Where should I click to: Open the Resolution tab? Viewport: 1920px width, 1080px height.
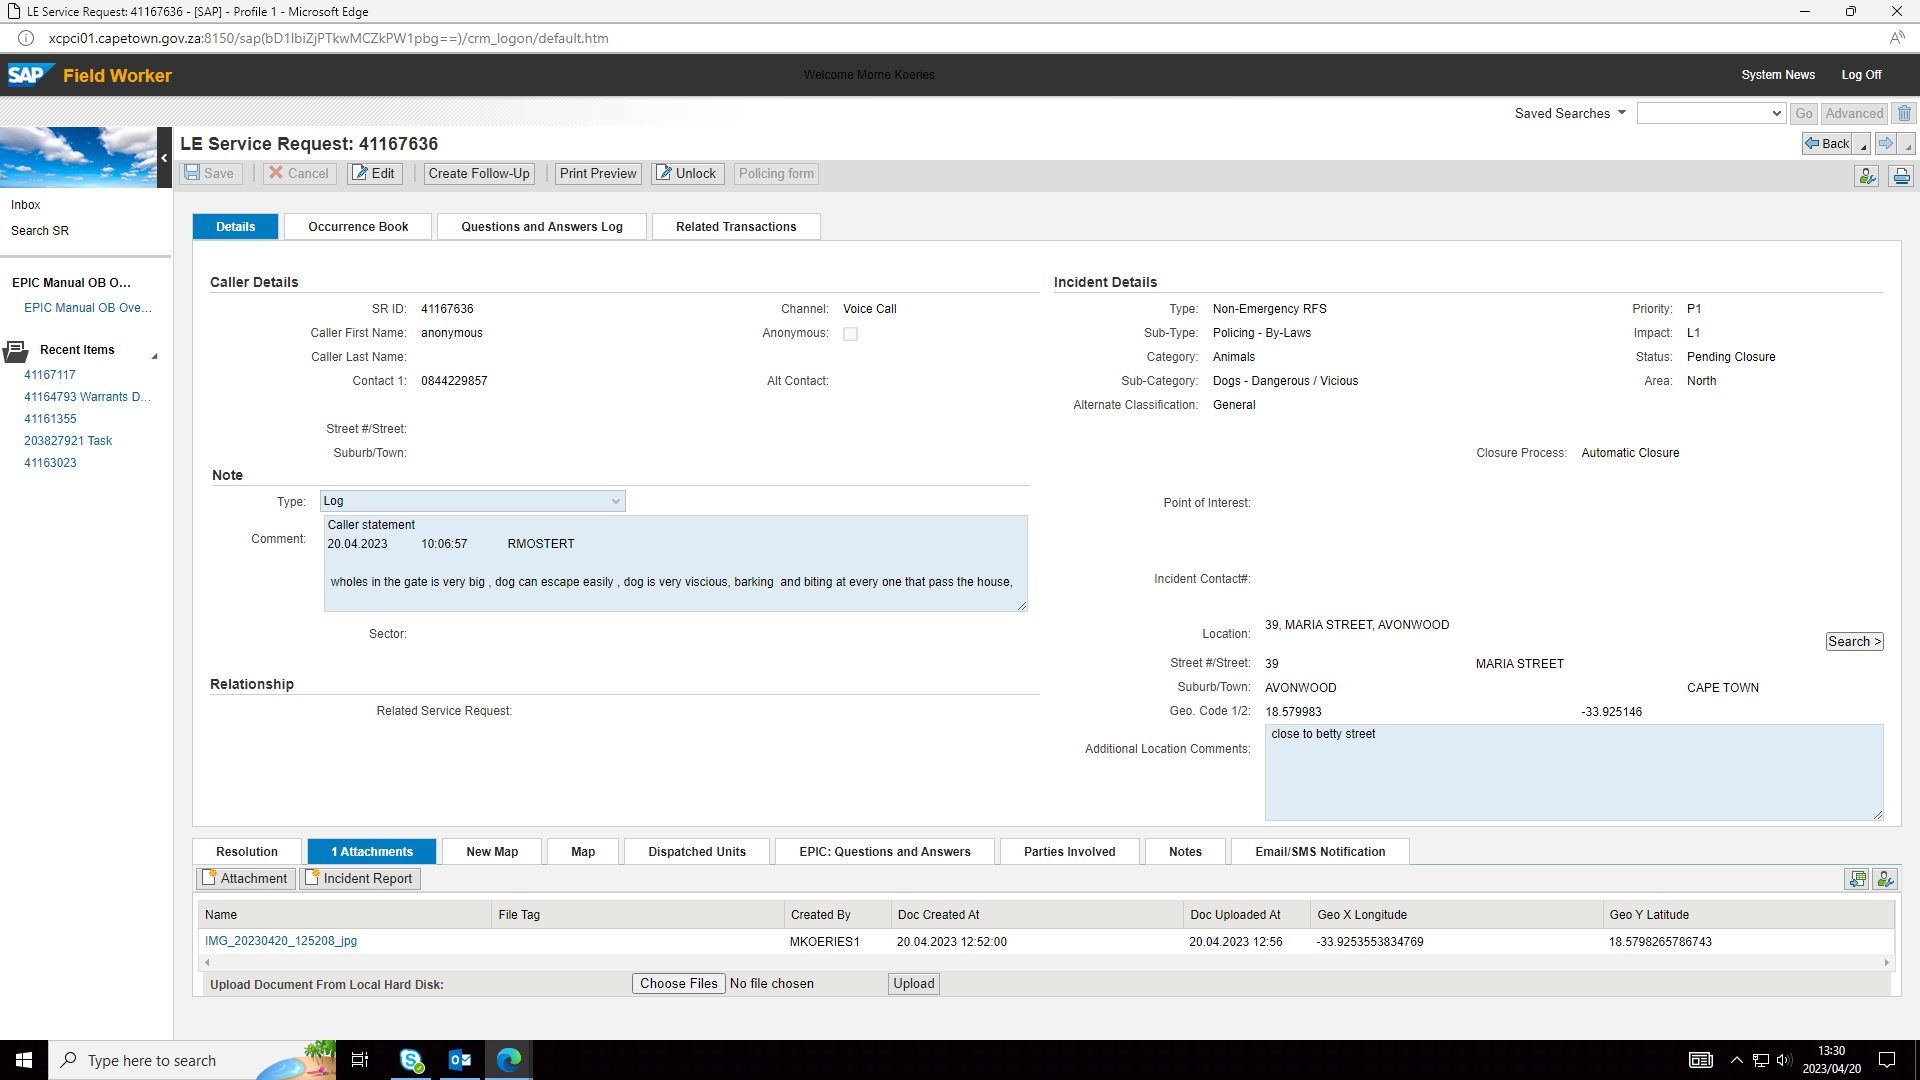[247, 851]
